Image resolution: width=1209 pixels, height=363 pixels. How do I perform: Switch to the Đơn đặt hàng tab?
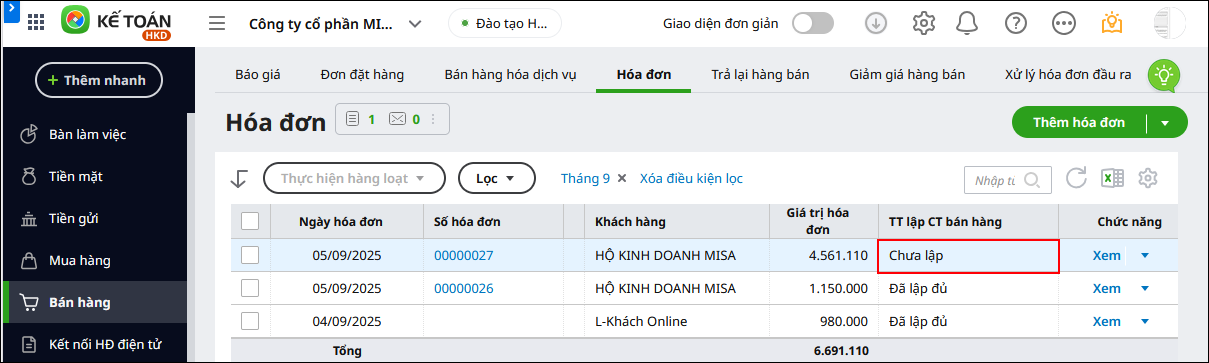(x=362, y=74)
